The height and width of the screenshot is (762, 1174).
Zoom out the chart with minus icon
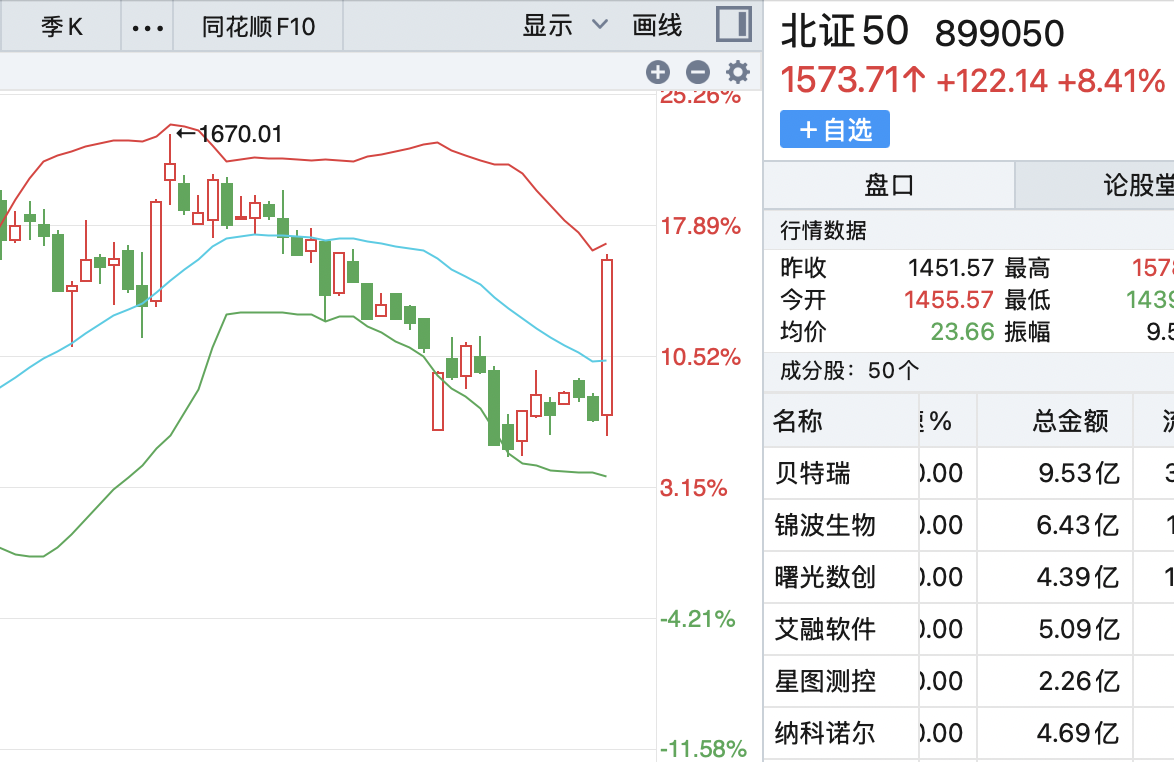click(698, 72)
